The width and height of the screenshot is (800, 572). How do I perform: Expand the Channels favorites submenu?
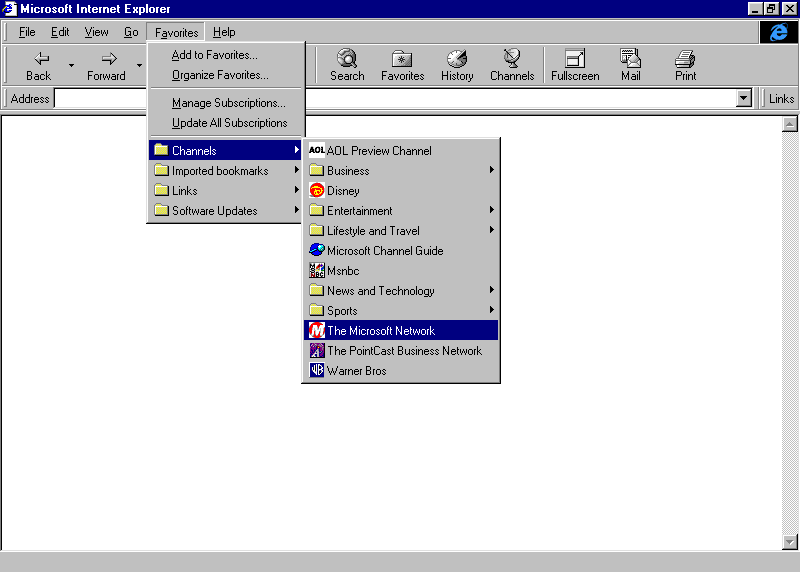[226, 151]
